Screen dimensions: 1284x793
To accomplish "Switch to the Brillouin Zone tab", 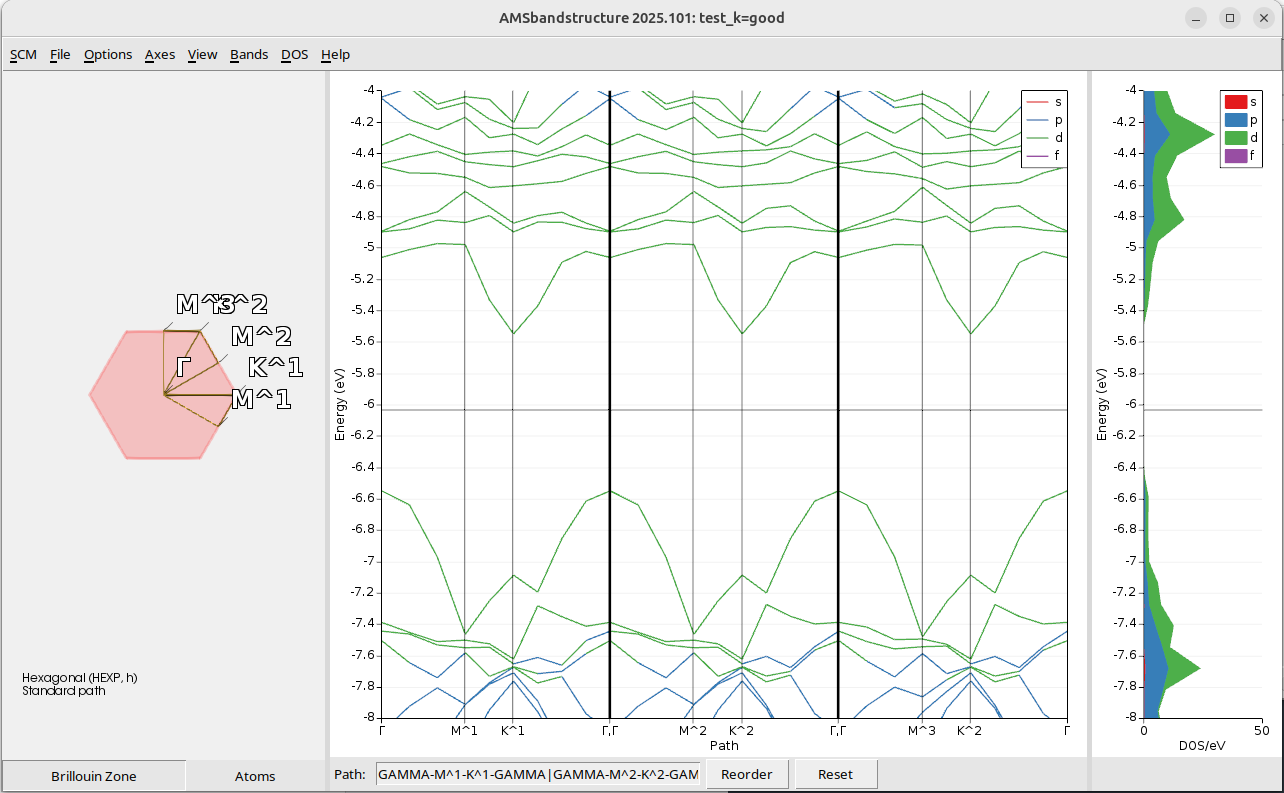I will [94, 775].
